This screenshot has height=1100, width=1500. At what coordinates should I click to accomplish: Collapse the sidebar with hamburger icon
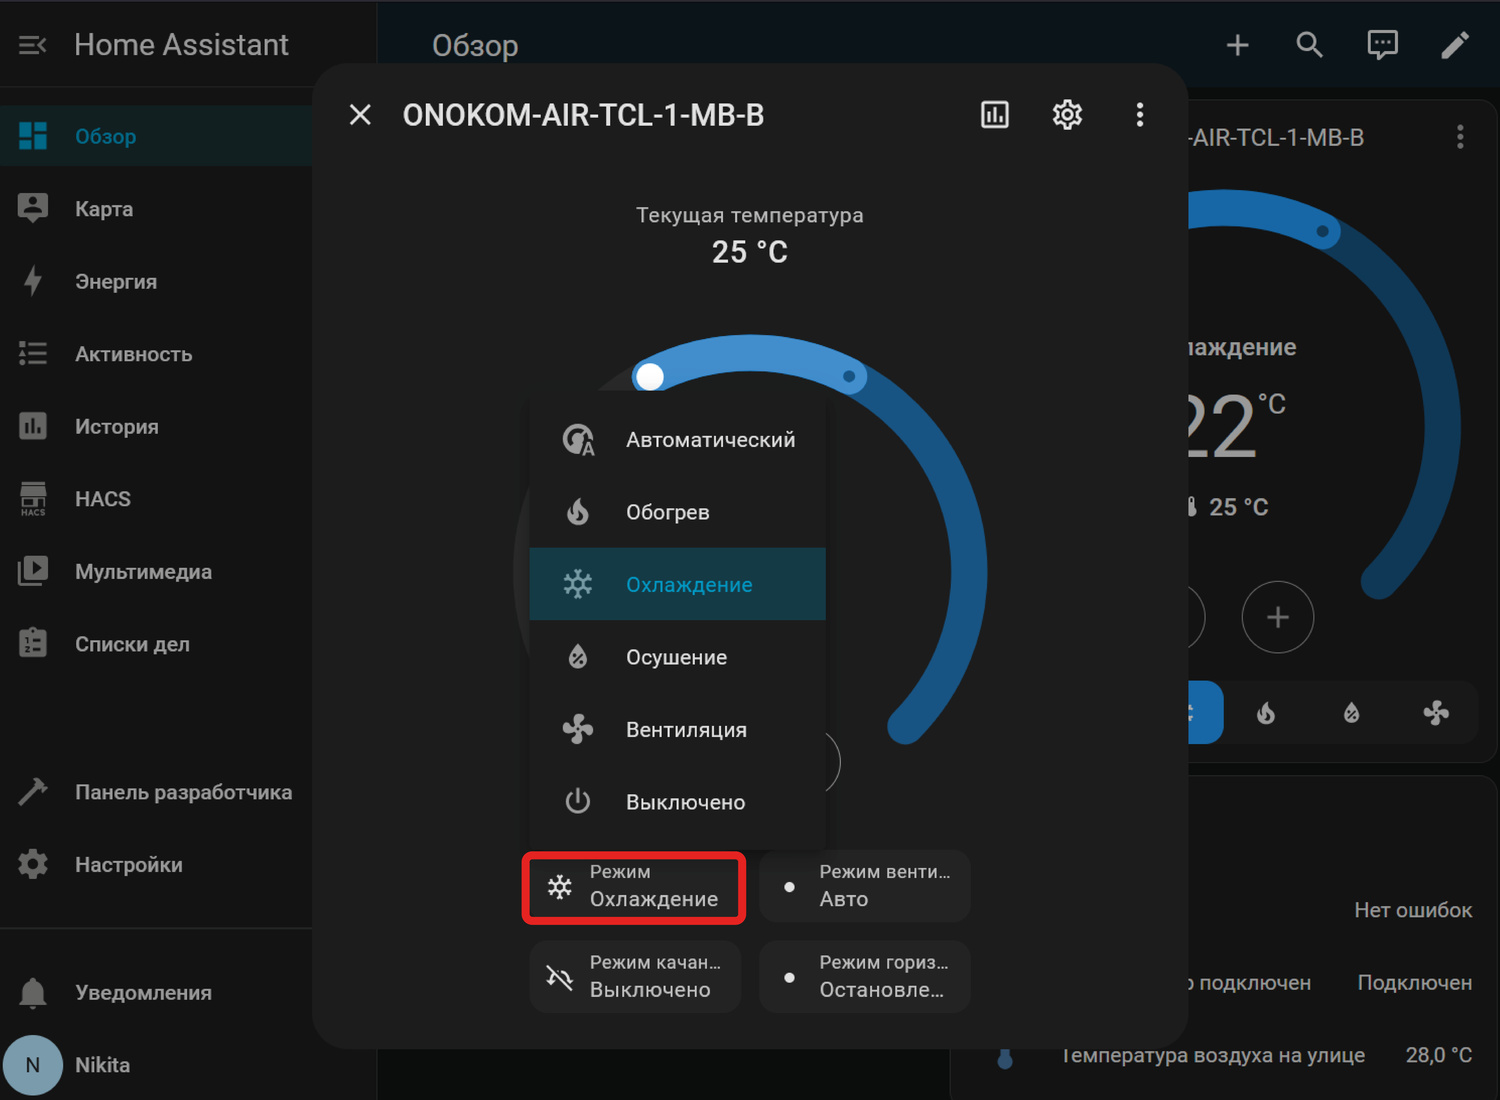coord(32,45)
